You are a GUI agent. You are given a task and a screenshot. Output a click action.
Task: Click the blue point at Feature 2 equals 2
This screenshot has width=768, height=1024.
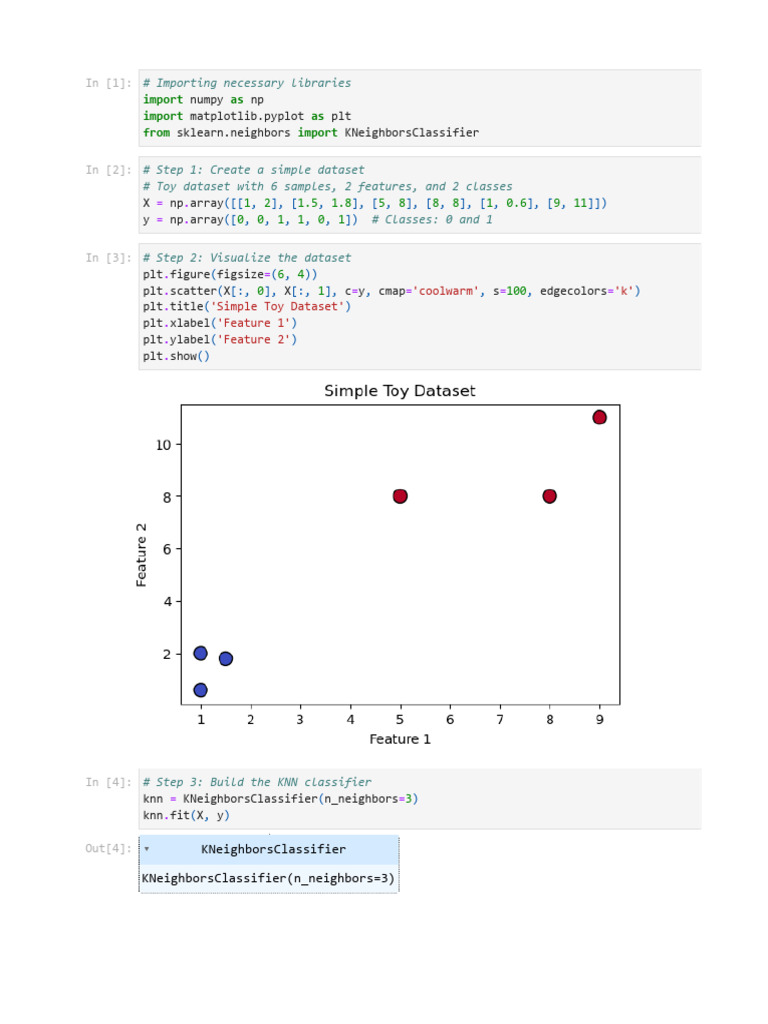pos(201,653)
